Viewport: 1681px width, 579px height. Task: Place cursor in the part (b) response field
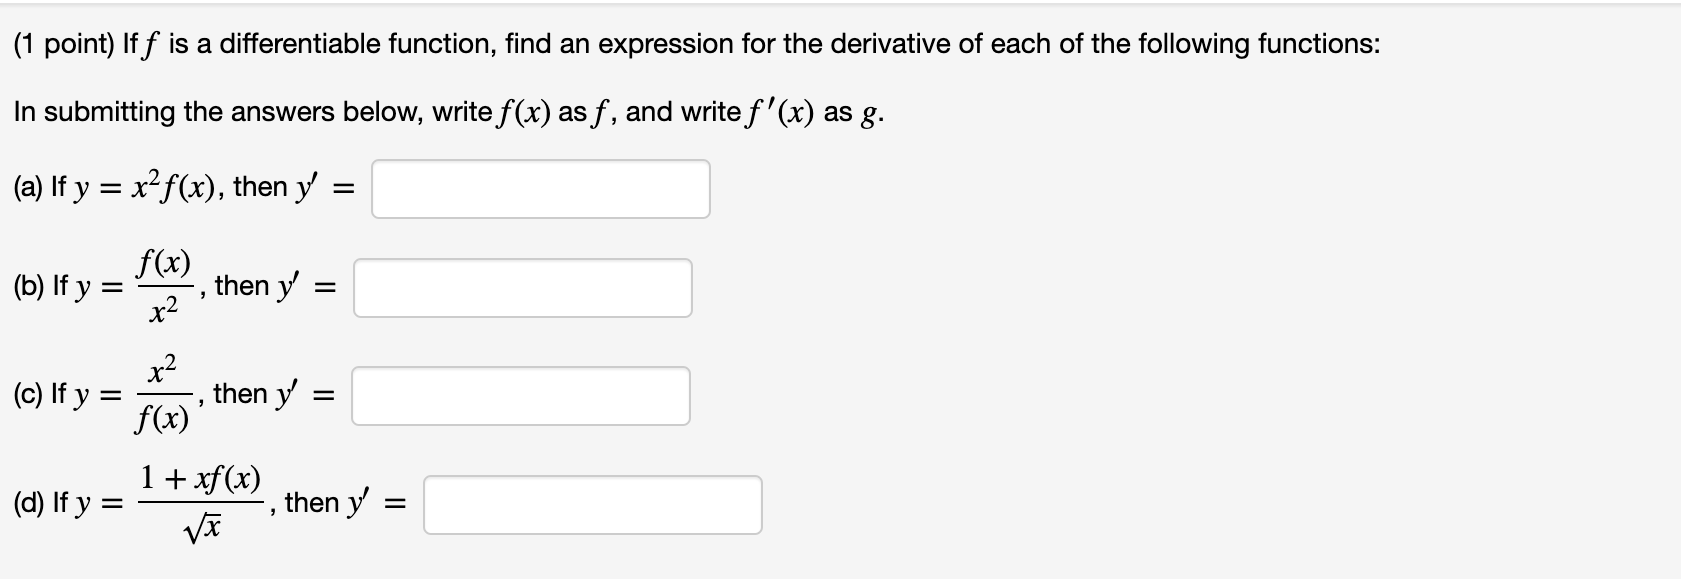click(x=521, y=289)
